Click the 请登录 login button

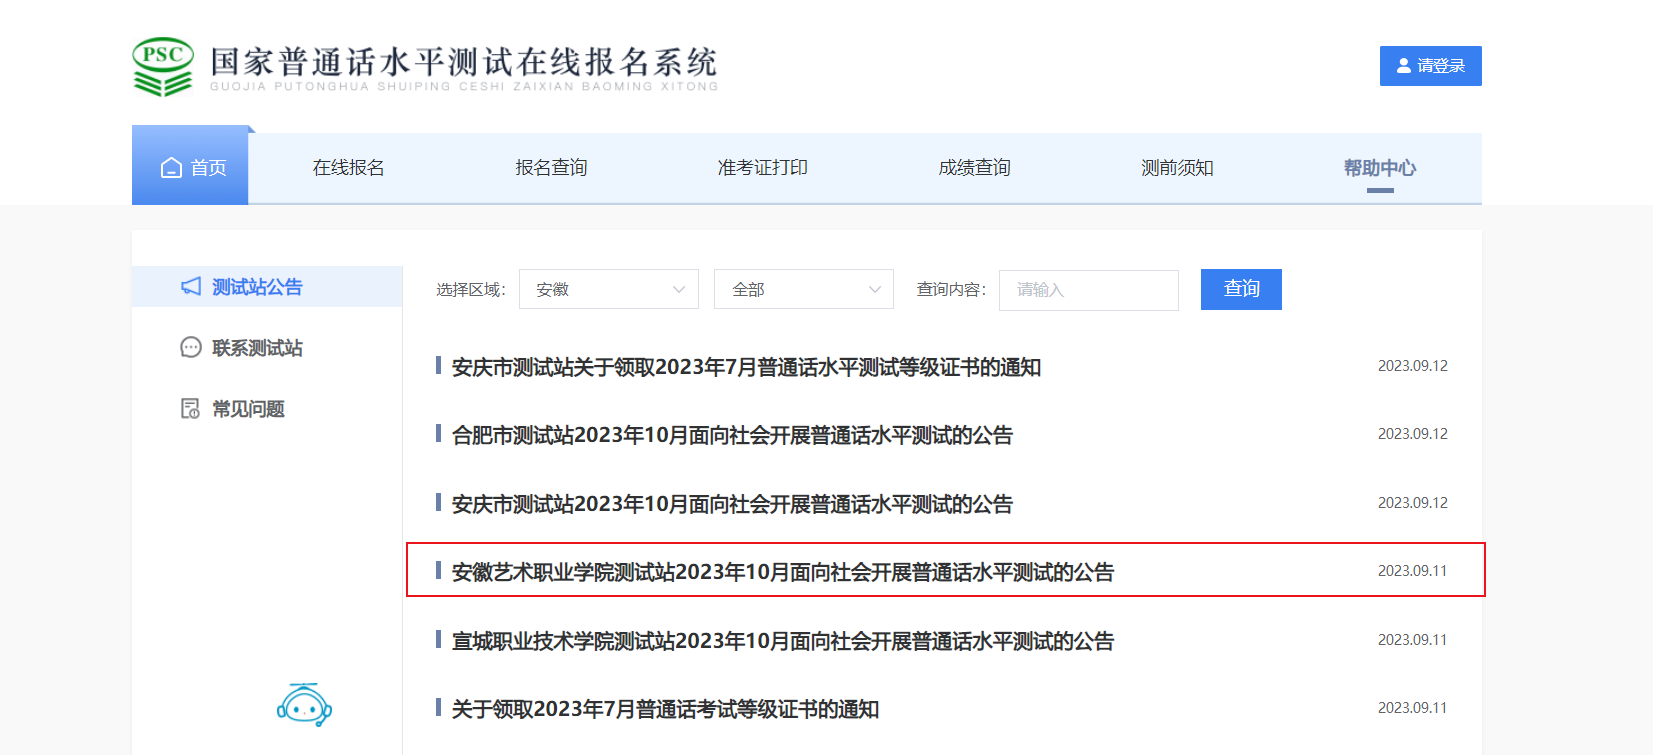coord(1431,66)
